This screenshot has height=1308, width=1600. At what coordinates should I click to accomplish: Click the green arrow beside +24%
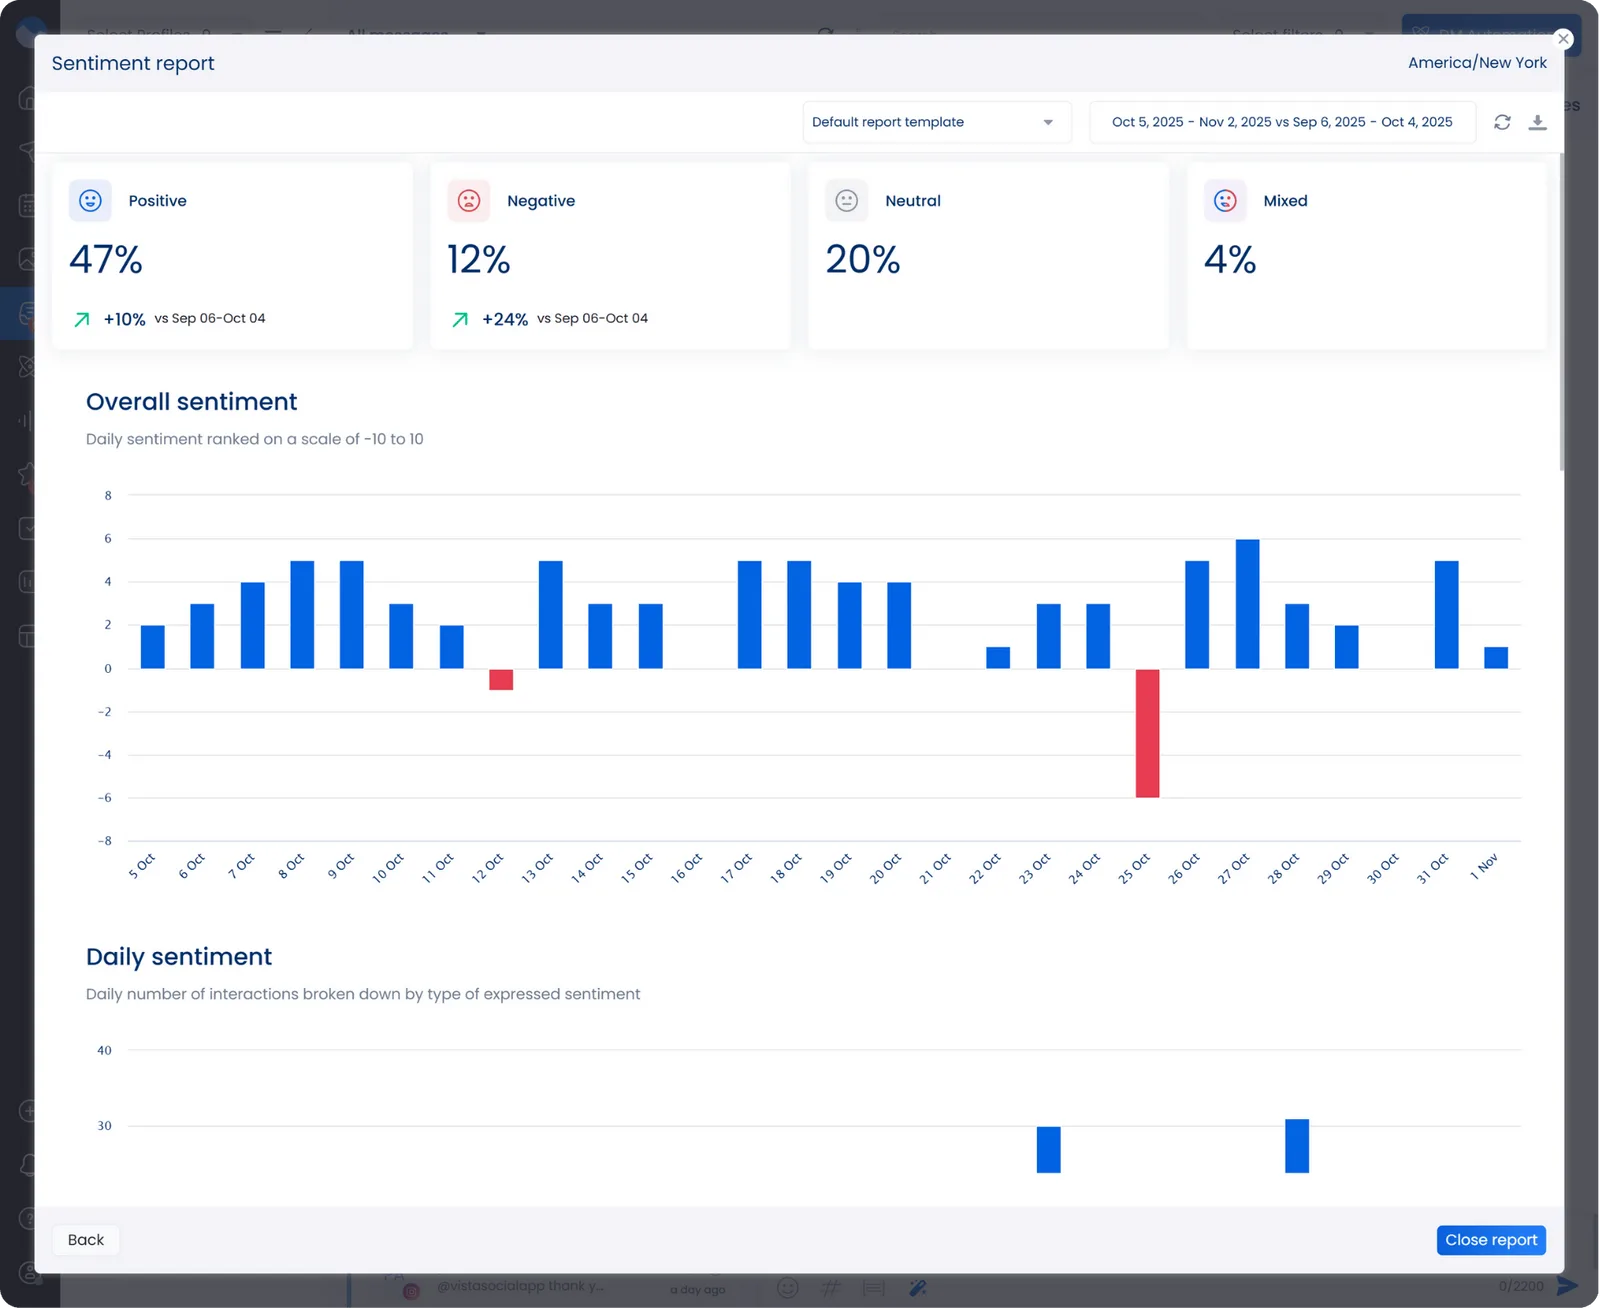click(x=460, y=319)
